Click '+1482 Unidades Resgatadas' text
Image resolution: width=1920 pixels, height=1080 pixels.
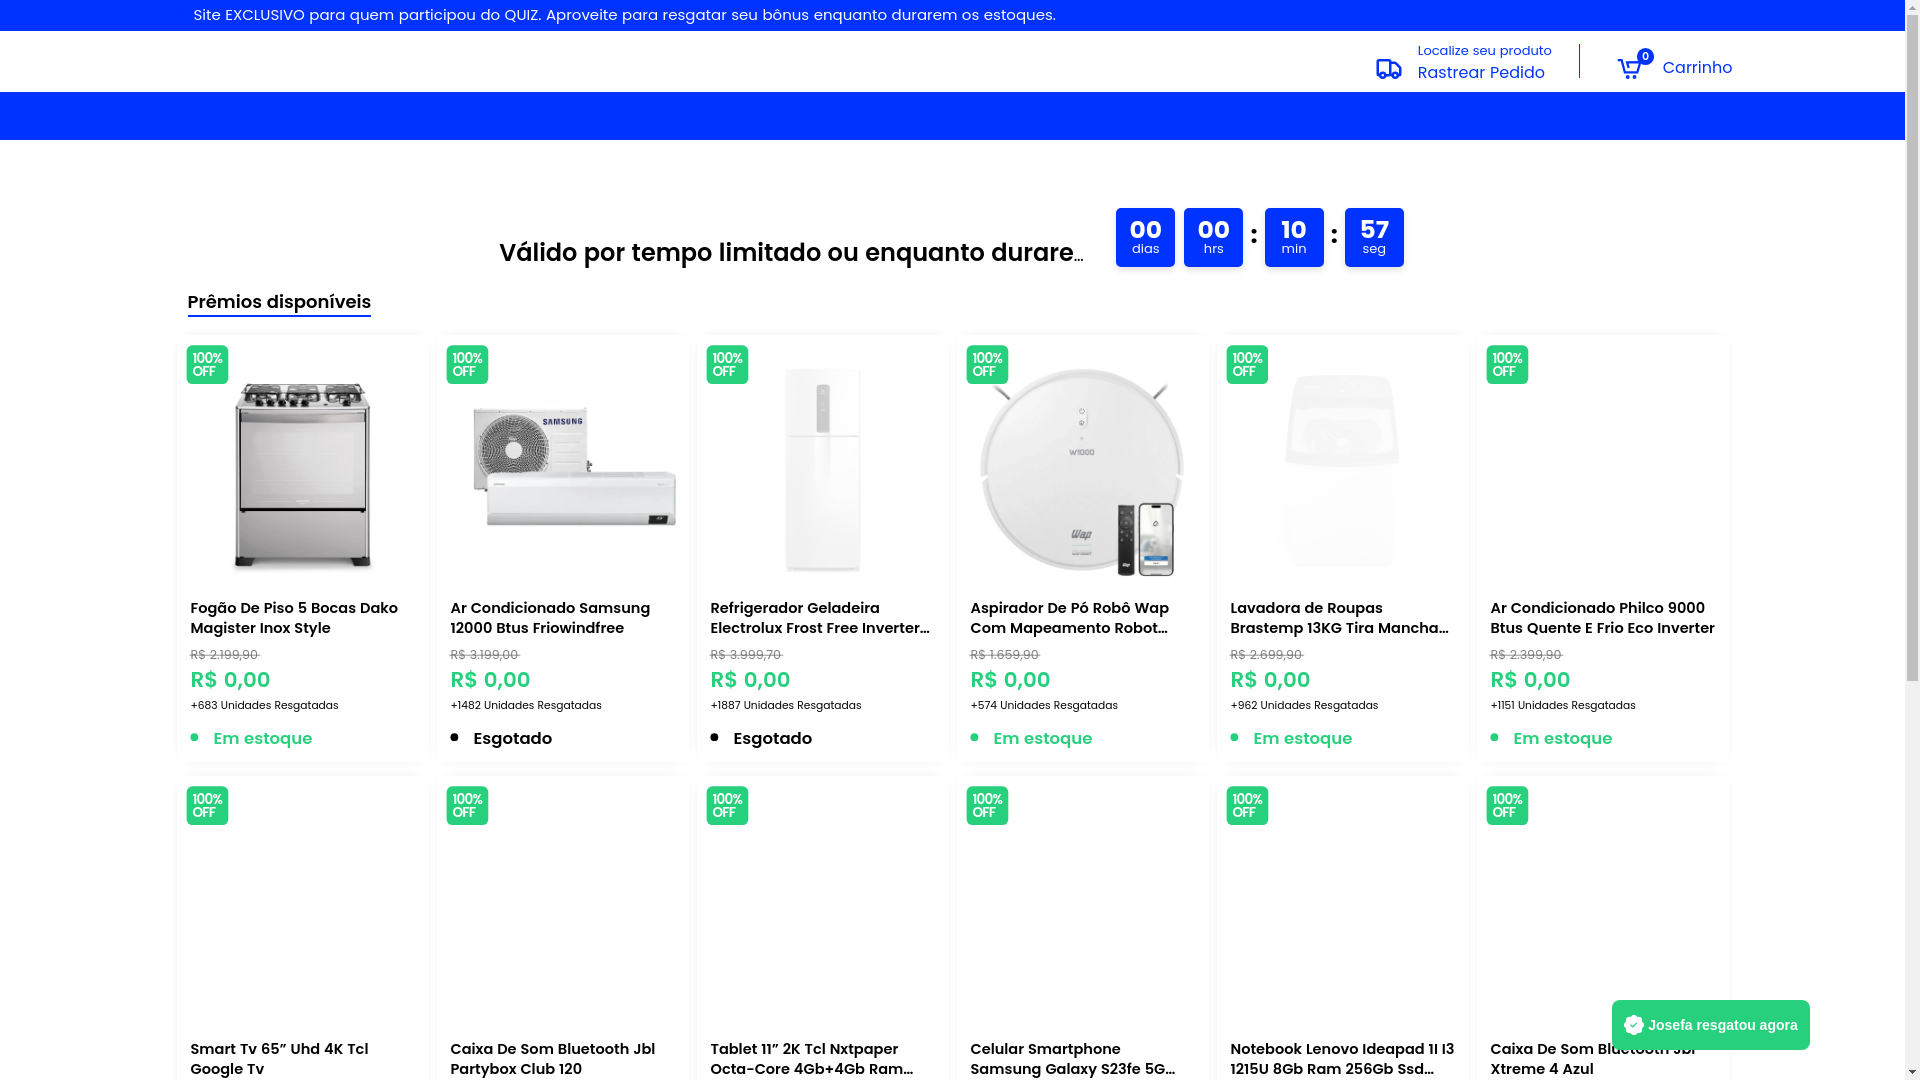coord(526,706)
